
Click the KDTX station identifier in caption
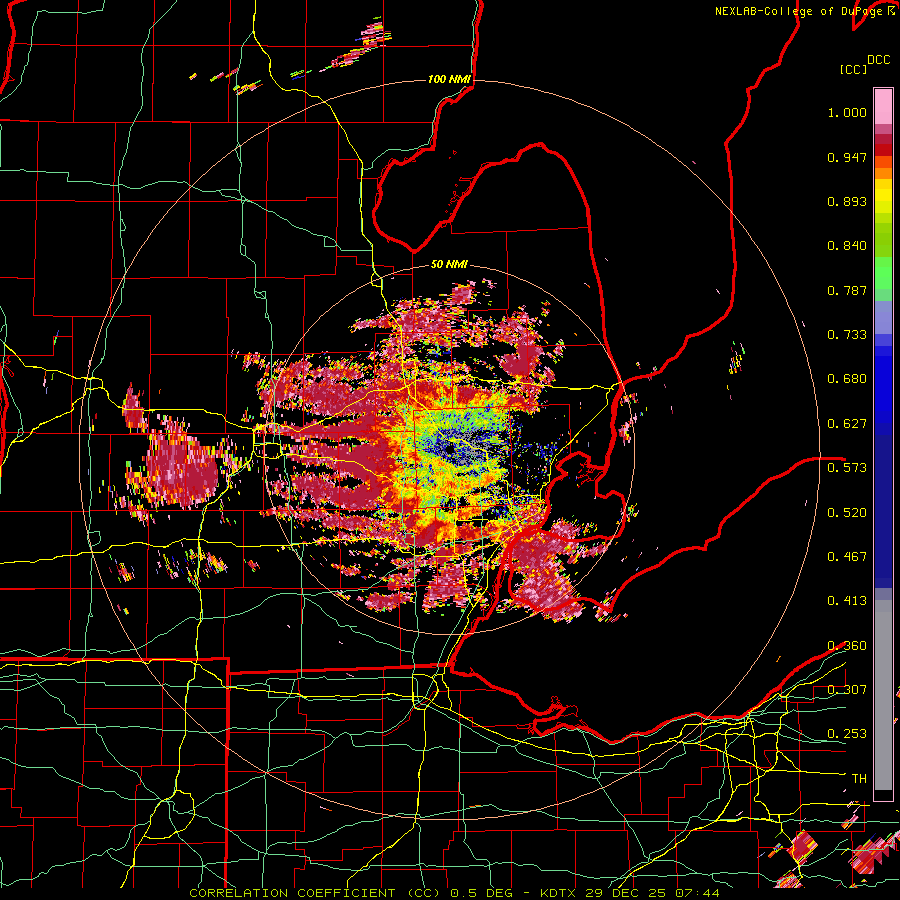[x=560, y=893]
